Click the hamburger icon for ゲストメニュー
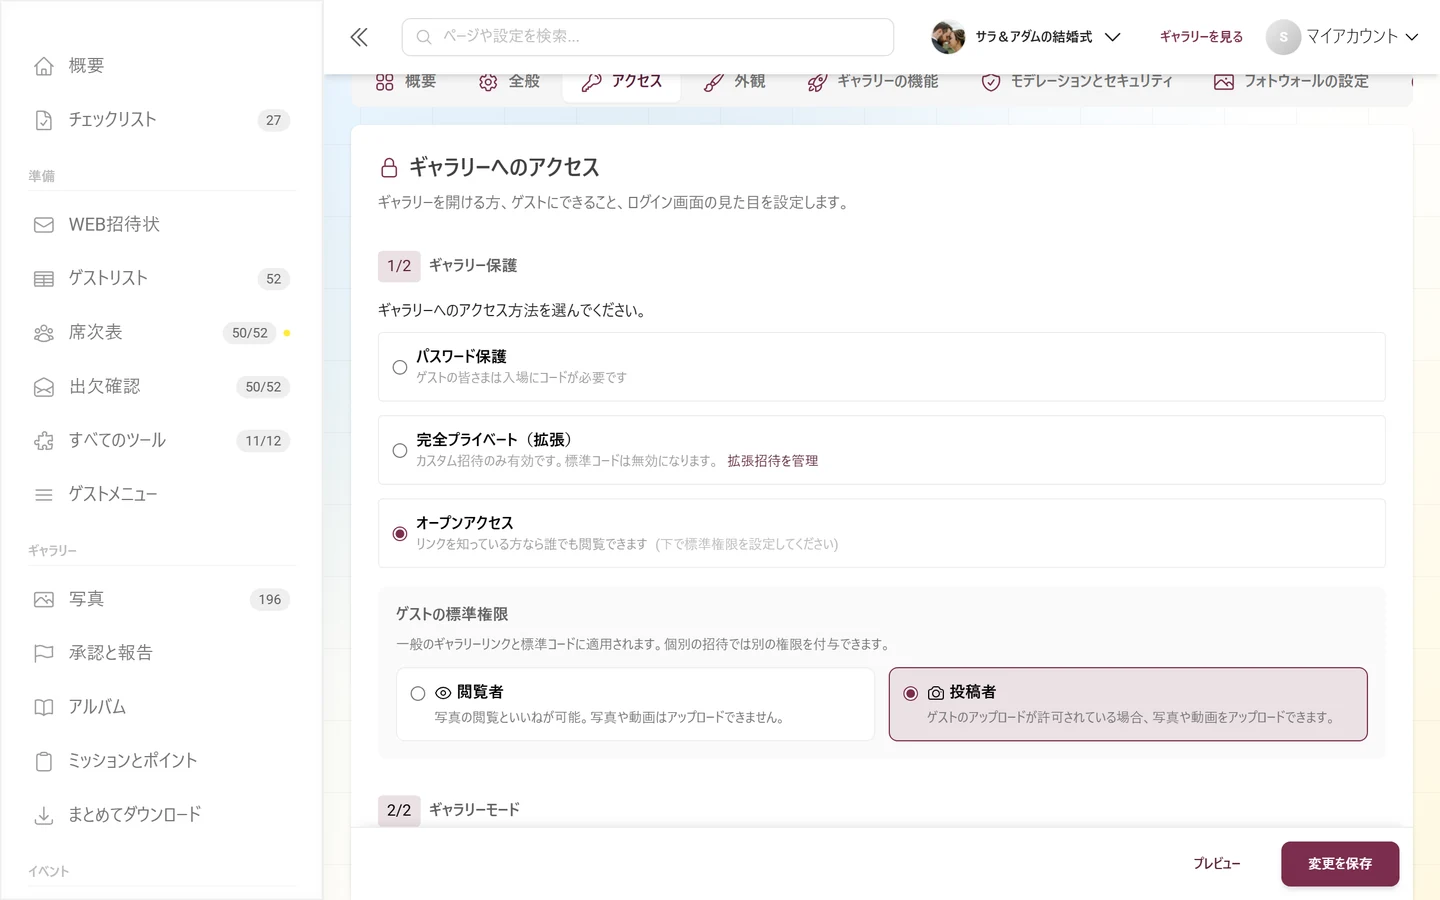This screenshot has height=900, width=1440. 44,495
